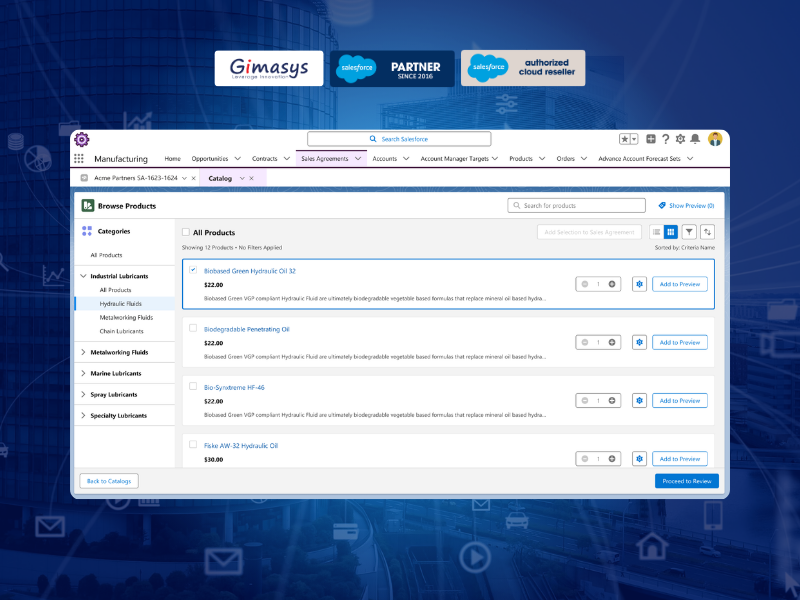Open the Products tab
Image resolution: width=800 pixels, height=600 pixels.
click(521, 159)
